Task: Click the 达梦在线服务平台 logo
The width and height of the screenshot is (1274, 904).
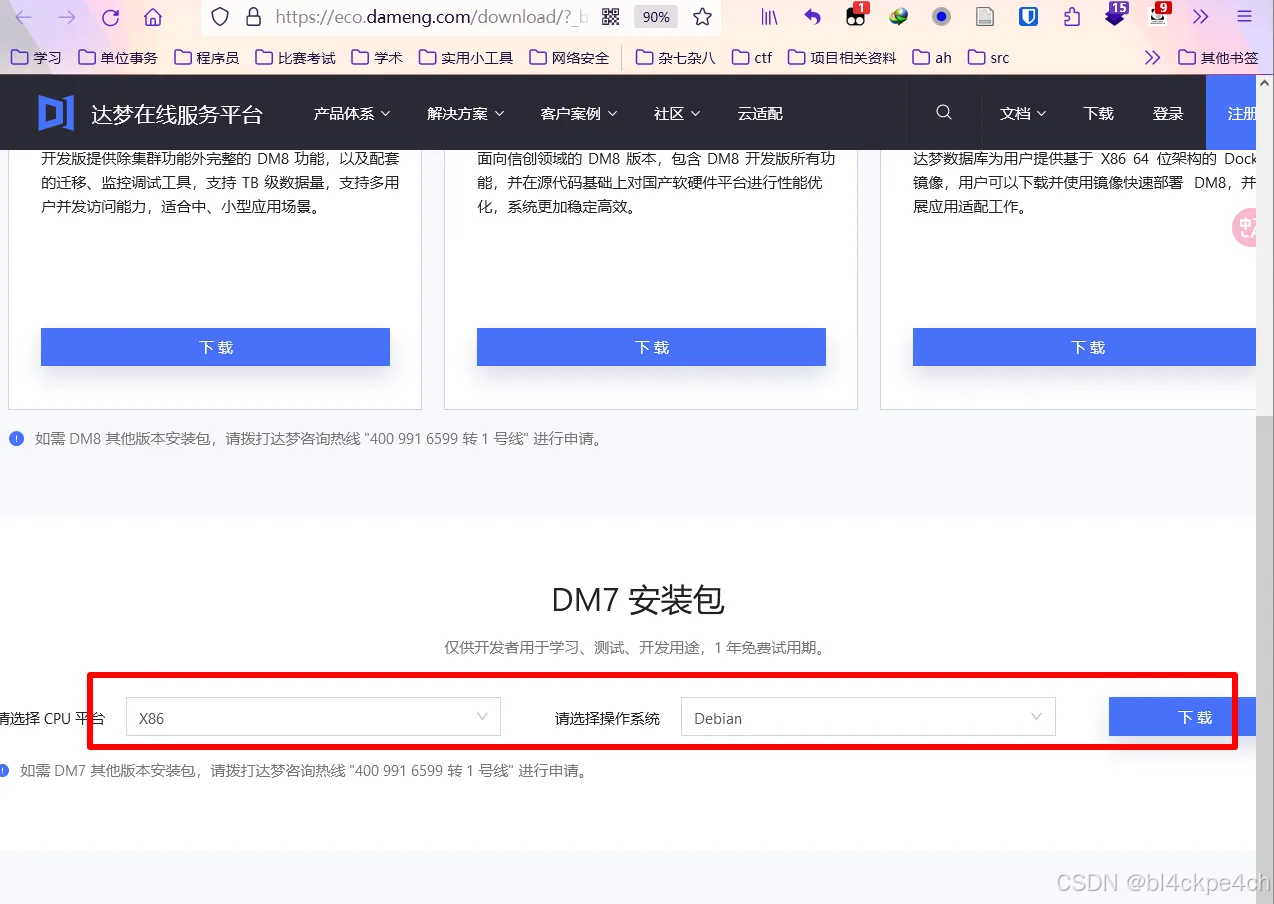Action: 150,114
